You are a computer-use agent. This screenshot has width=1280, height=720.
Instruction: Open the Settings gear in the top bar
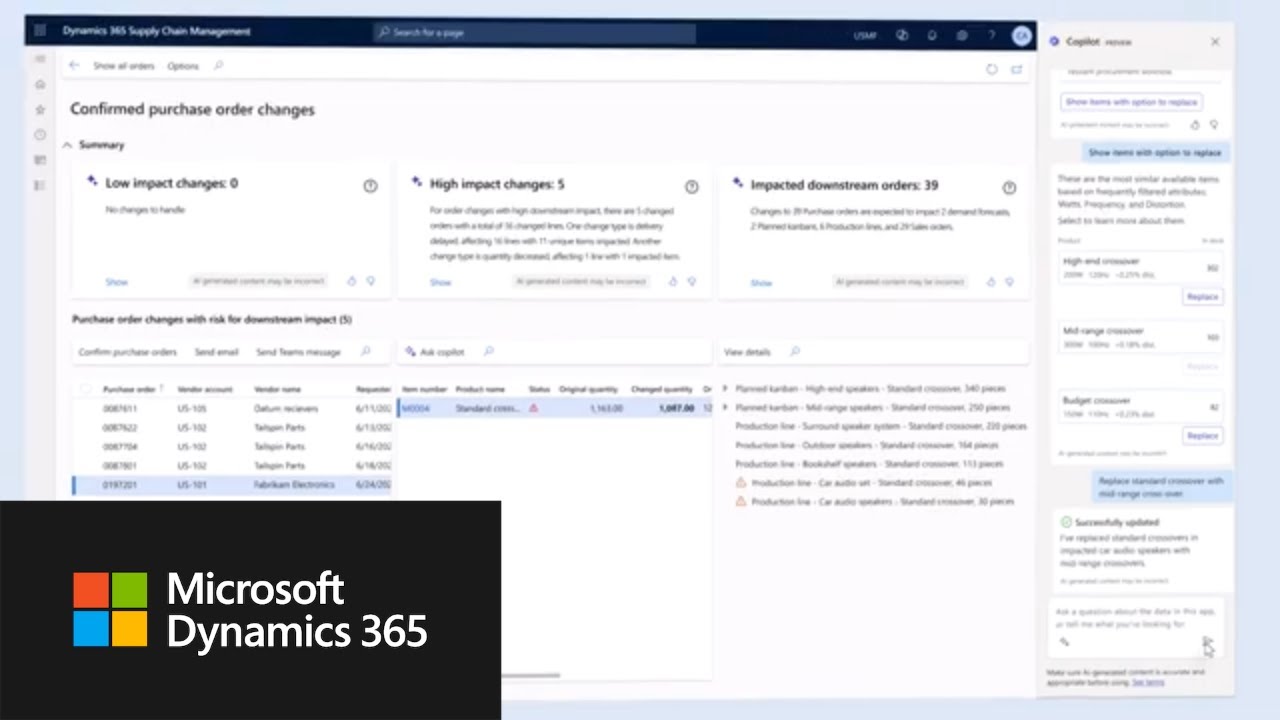point(961,35)
